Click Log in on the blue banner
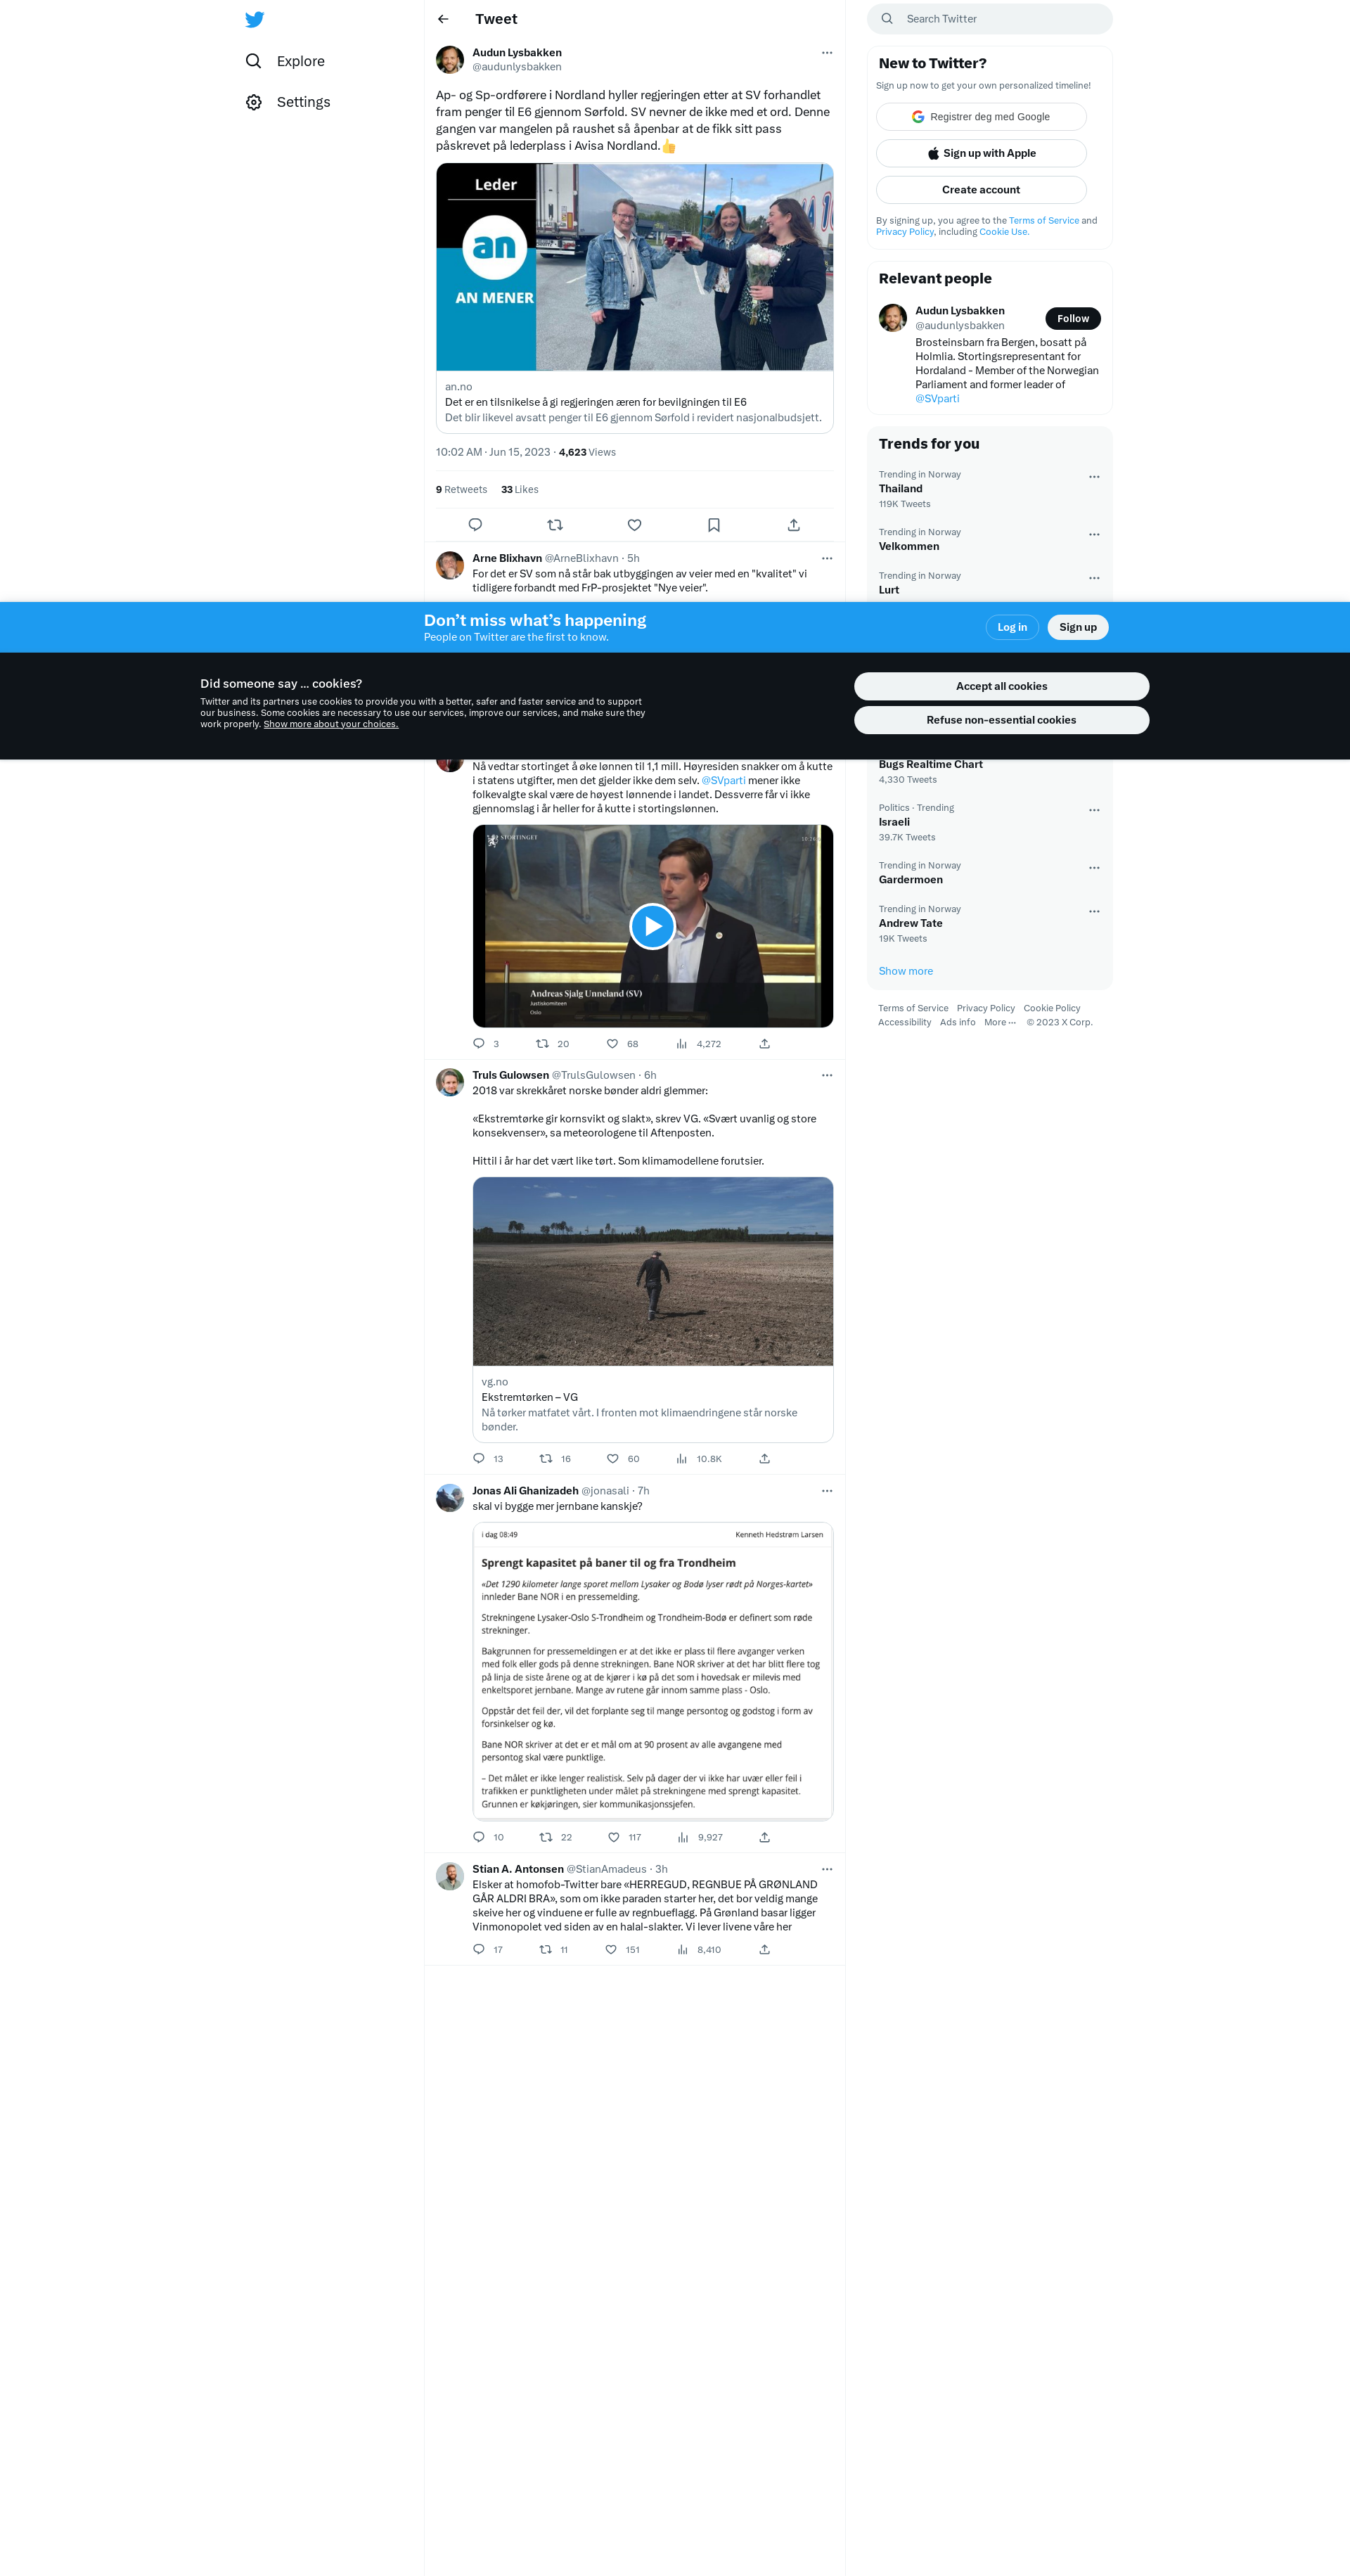This screenshot has height=2576, width=1350. (x=1012, y=627)
